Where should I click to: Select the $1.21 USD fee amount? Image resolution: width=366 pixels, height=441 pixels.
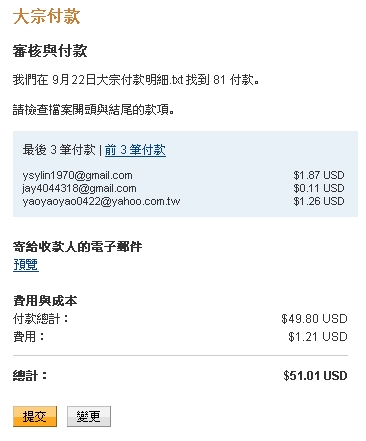[x=318, y=337]
